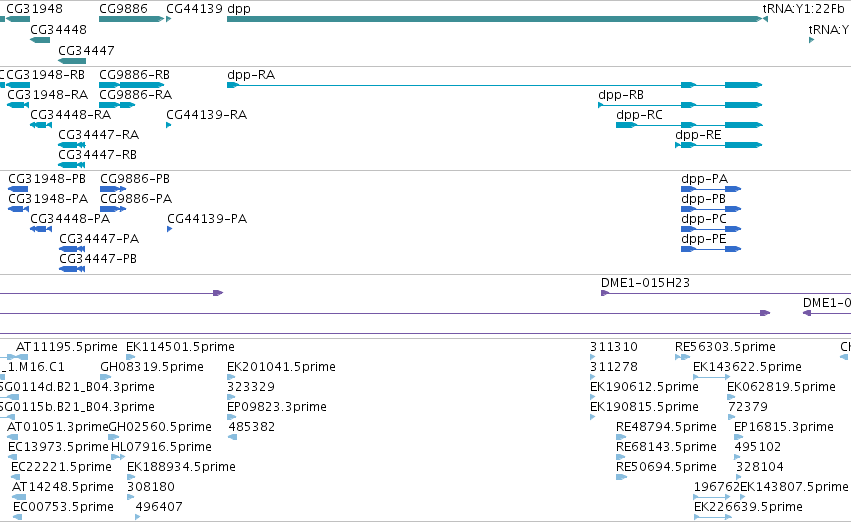
Task: Select EST RE56303.5prime label
Action: coord(726,347)
